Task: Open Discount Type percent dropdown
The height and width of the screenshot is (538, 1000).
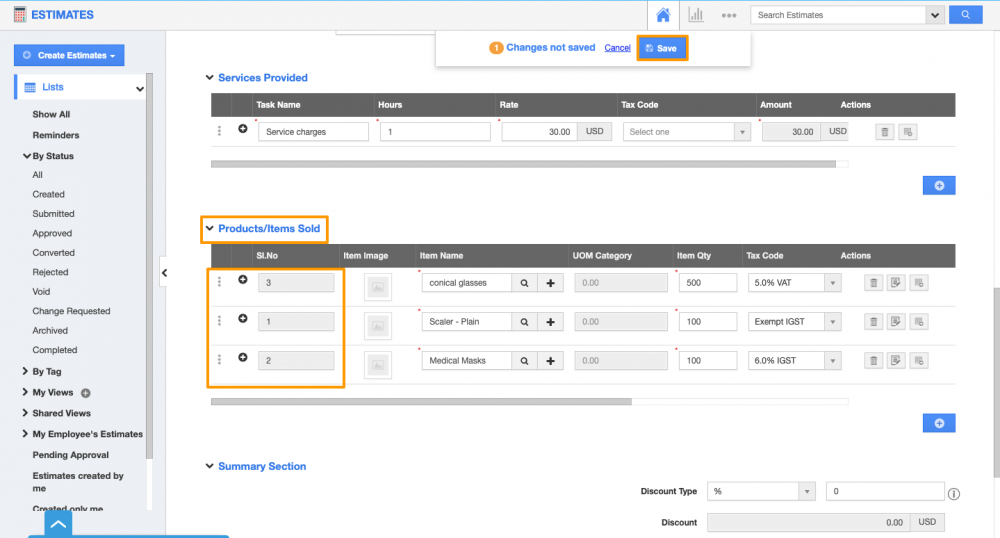Action: click(x=761, y=492)
